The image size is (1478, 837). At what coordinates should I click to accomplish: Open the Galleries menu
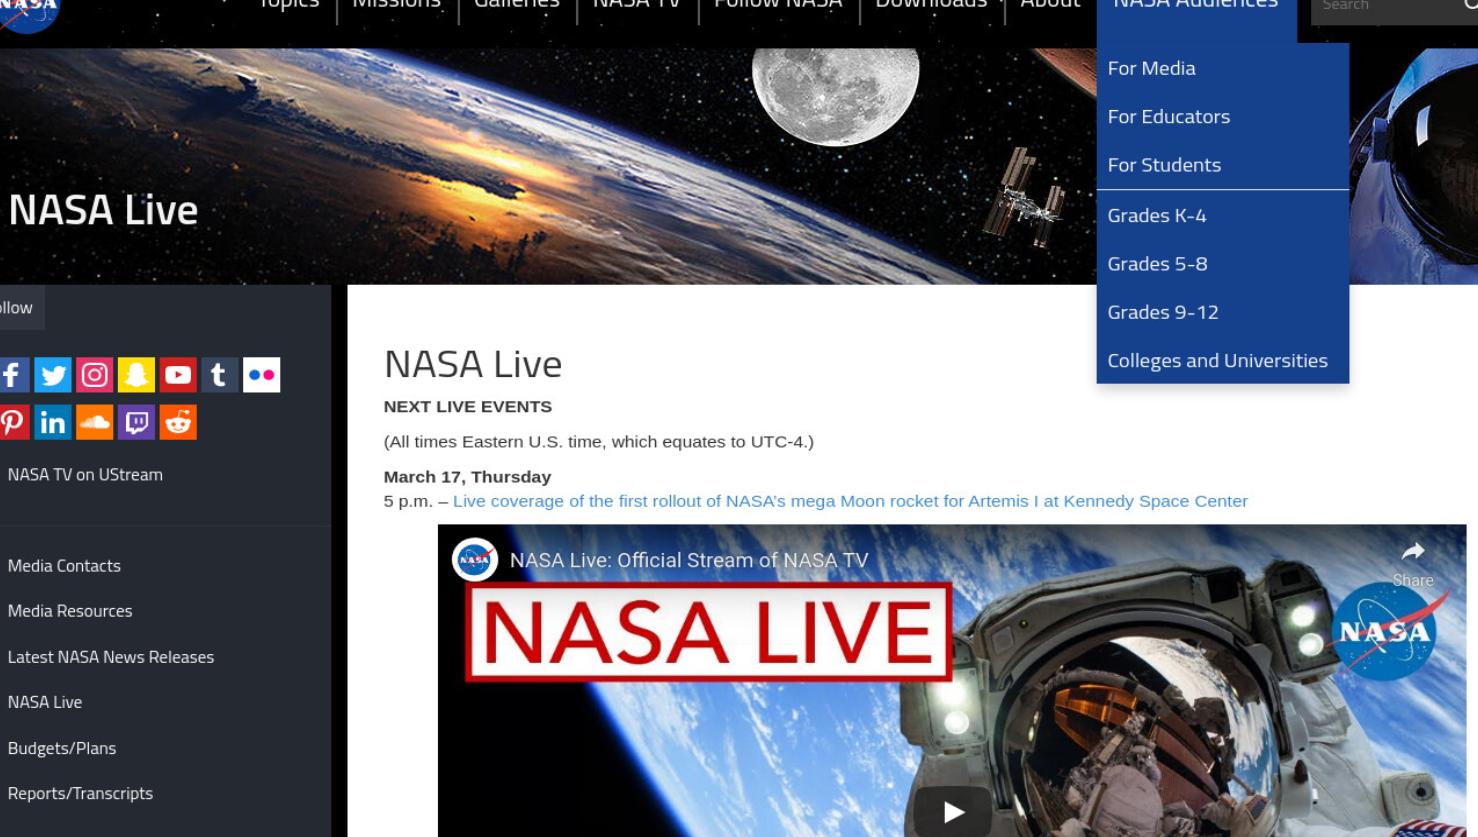coord(517,5)
